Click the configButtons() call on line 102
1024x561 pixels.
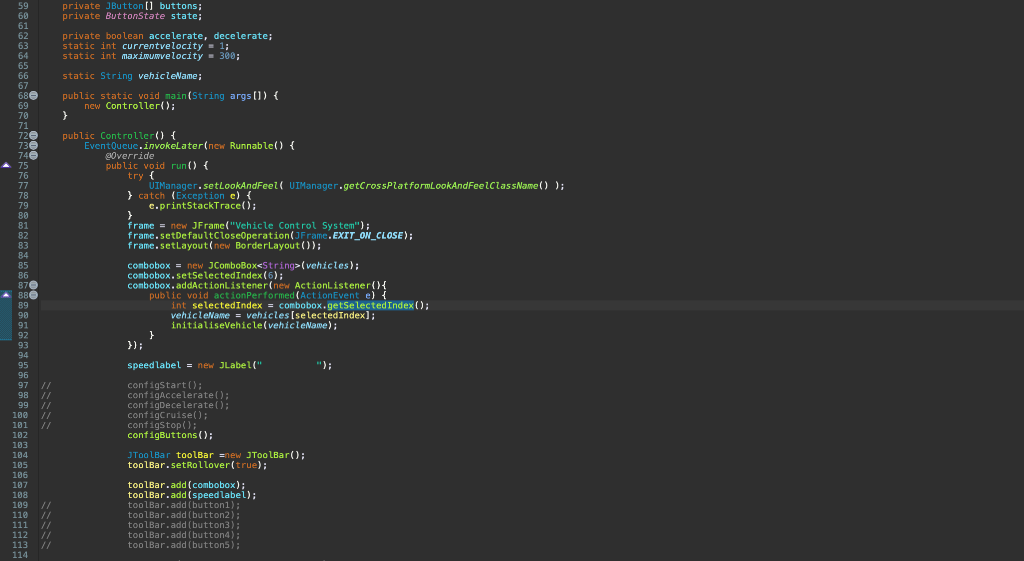coord(170,435)
